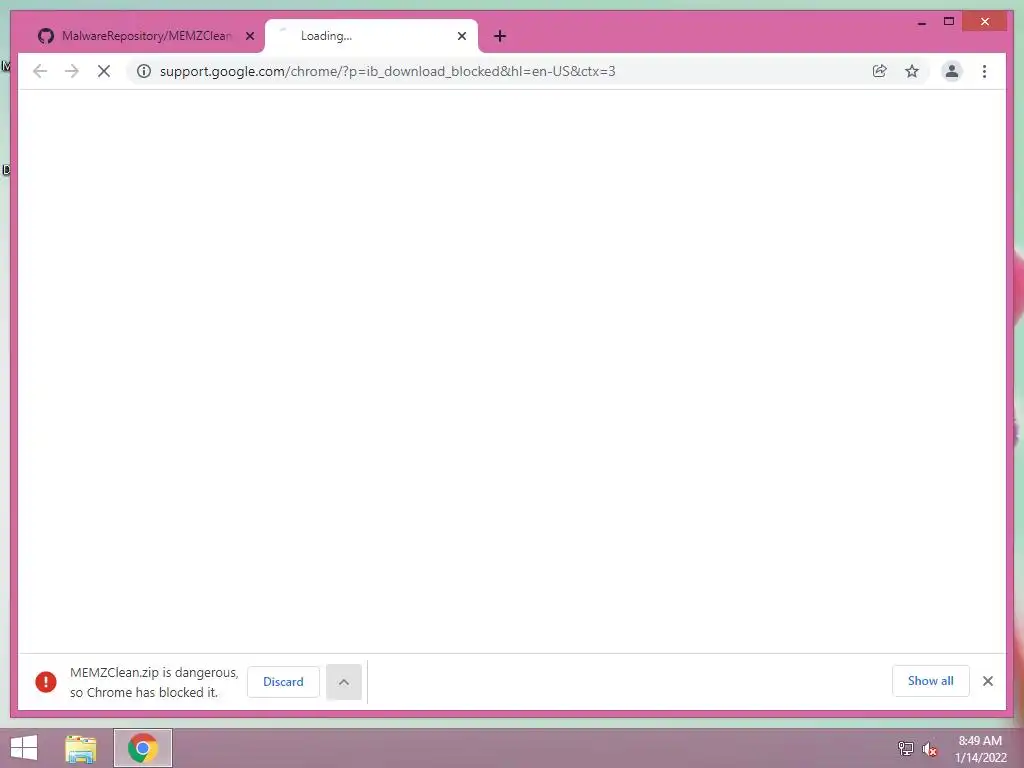This screenshot has width=1024, height=768.
Task: Click the 'MEMZClean.zip is dangerous' message
Action: click(154, 682)
